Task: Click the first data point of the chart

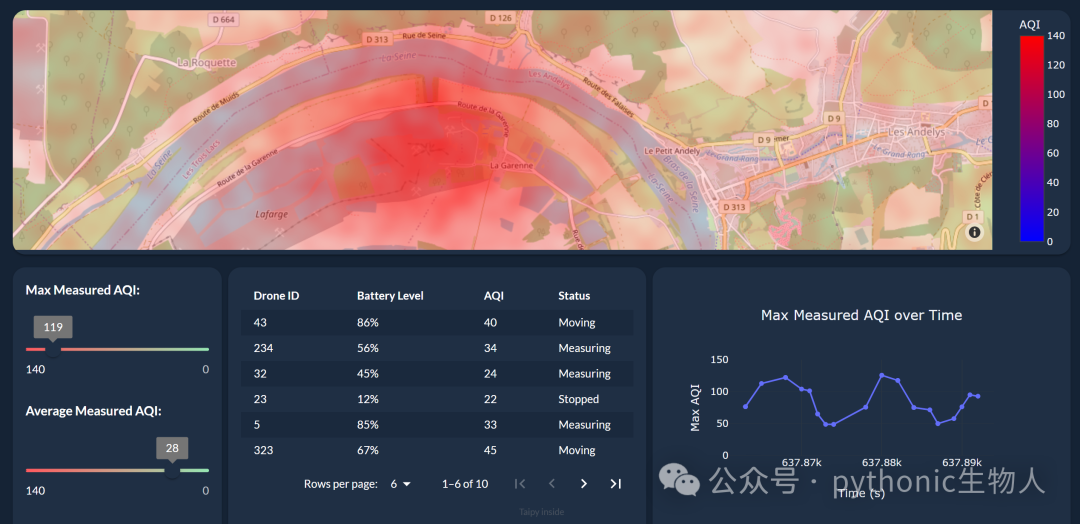Action: 745,407
